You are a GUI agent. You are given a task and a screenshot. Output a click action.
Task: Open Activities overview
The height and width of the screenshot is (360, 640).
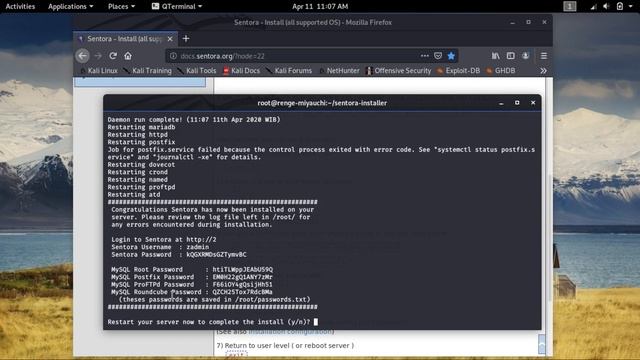(20, 6)
